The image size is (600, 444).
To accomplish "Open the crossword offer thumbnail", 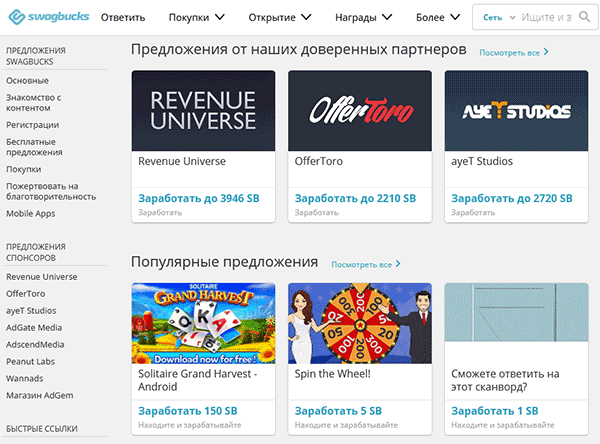I will (516, 312).
